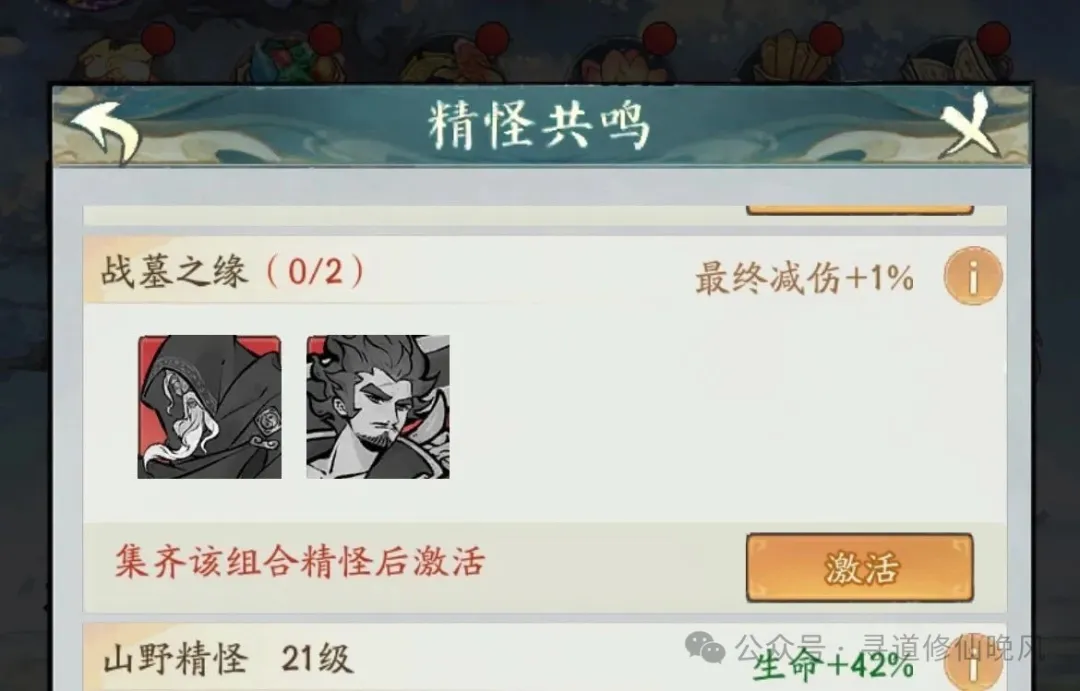Tap the 战墓之缘 (0/2) header
1080x691 pixels.
[233, 271]
